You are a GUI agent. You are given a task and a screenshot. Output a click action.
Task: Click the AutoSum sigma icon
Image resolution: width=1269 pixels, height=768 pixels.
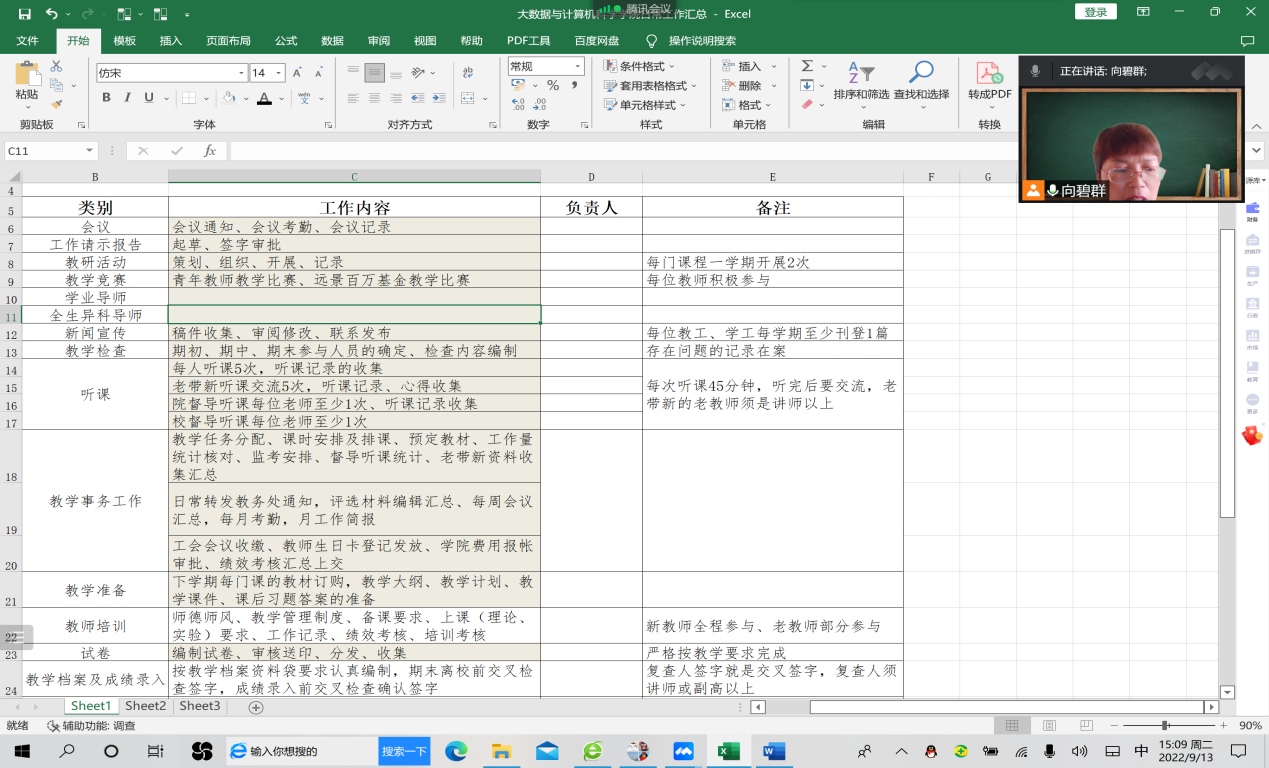pyautogui.click(x=808, y=66)
